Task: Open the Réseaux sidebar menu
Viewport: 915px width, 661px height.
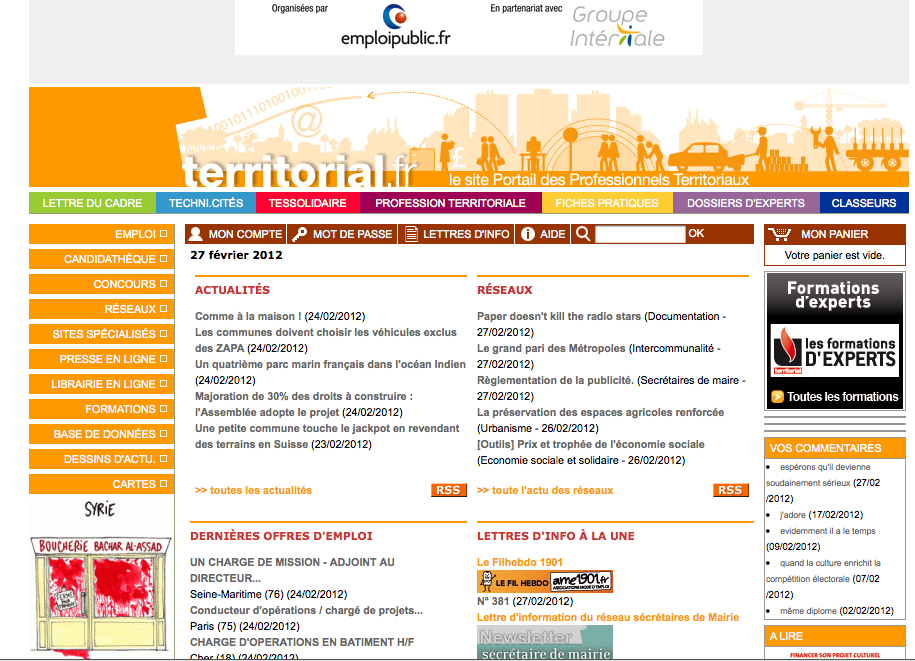Action: [102, 309]
